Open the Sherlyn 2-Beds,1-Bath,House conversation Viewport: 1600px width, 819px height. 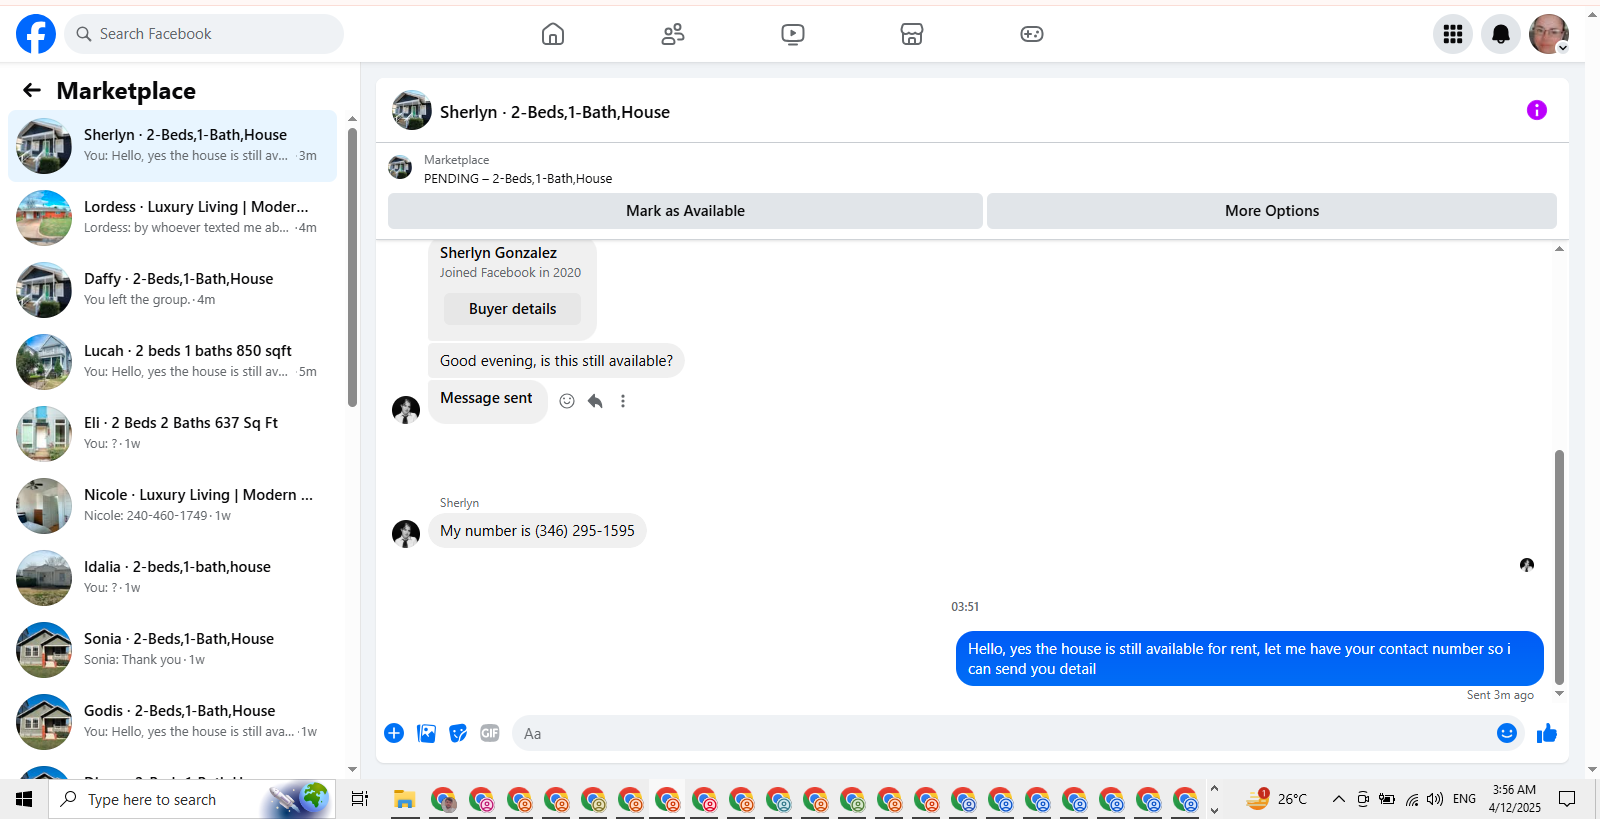[x=172, y=146]
